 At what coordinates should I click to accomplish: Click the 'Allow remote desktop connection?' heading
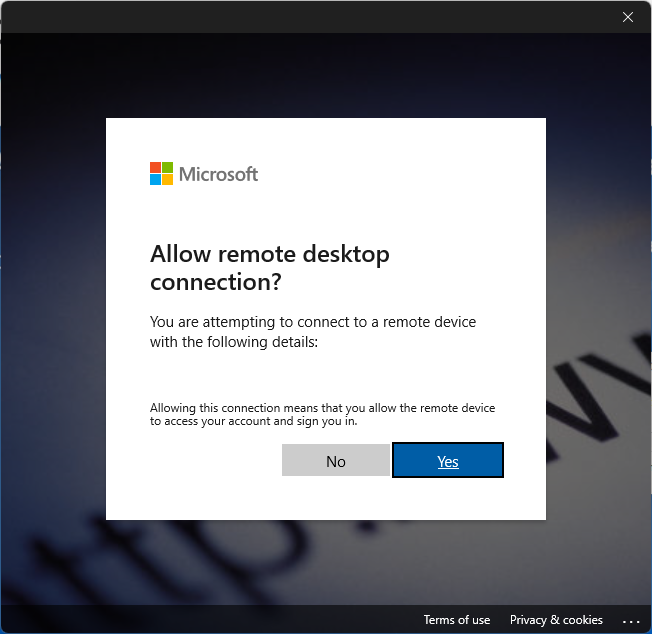269,268
